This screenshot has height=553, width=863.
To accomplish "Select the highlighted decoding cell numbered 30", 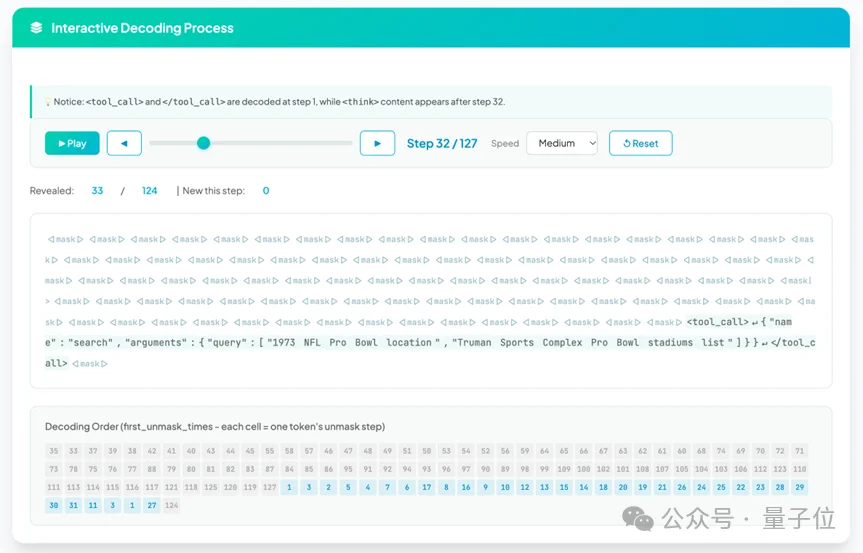I will [x=54, y=505].
